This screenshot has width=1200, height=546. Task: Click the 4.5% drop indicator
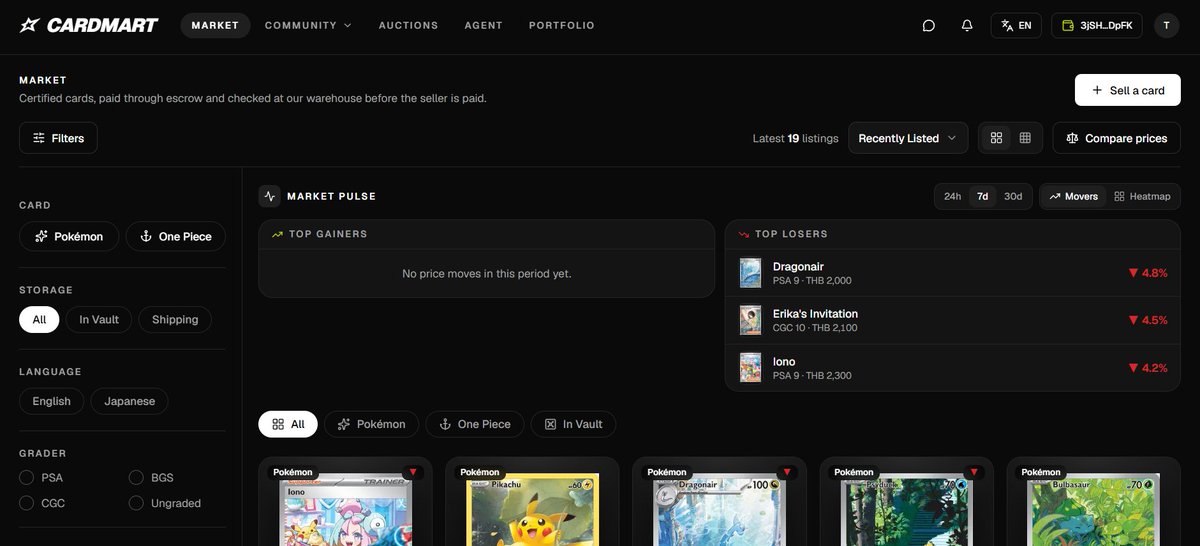point(1148,320)
